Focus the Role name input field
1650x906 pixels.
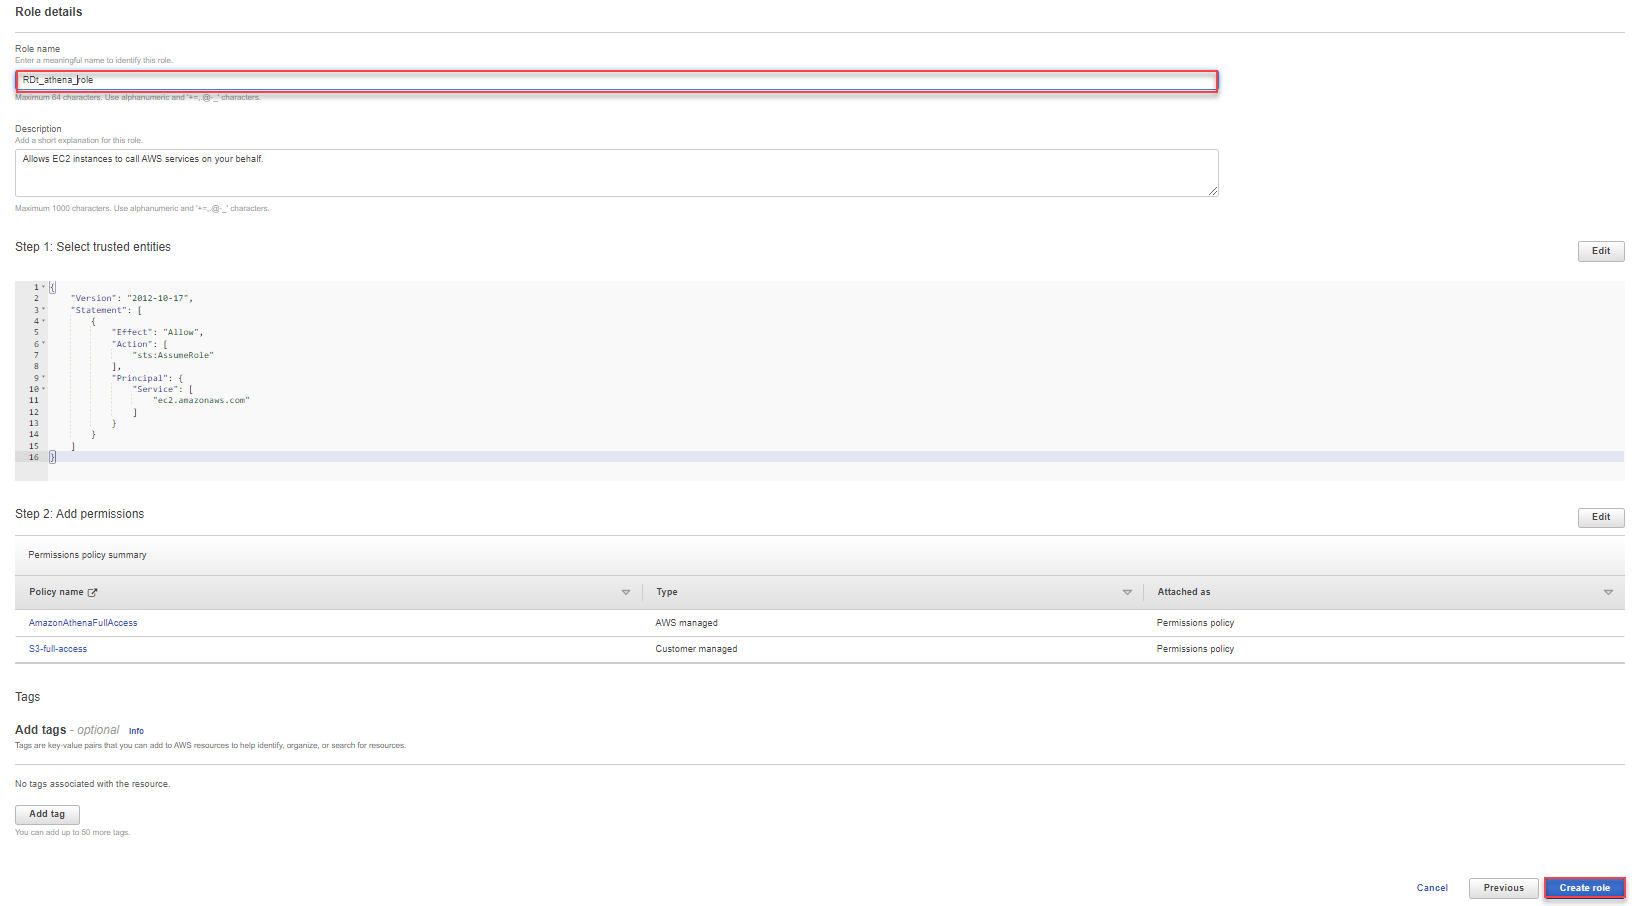(x=617, y=80)
